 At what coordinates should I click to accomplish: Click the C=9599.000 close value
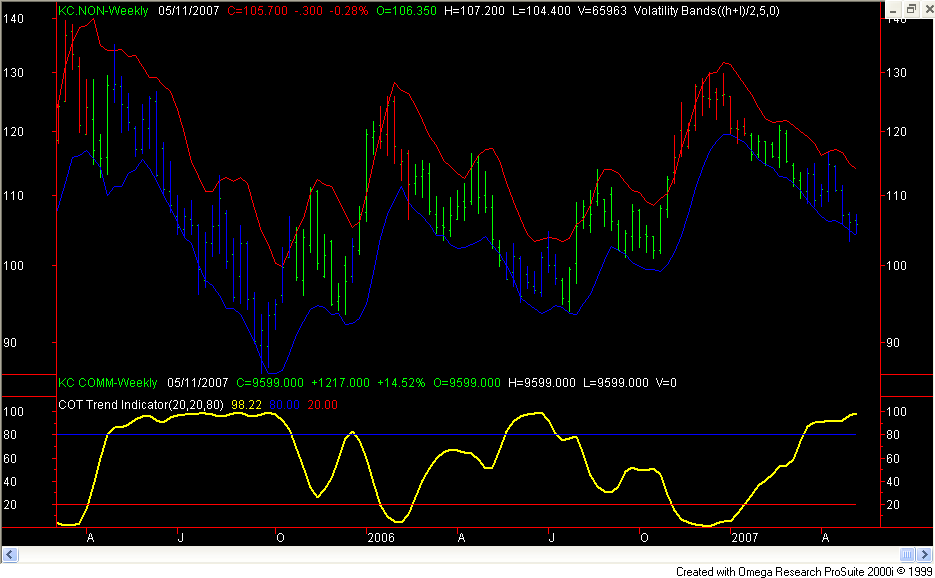(x=270, y=382)
